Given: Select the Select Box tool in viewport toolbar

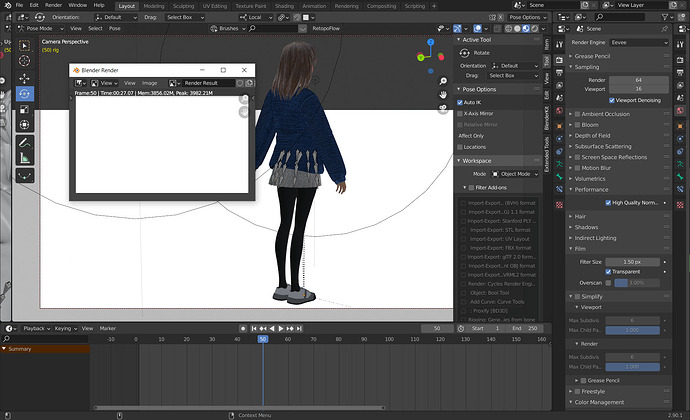Looking at the screenshot, I should (x=24, y=46).
